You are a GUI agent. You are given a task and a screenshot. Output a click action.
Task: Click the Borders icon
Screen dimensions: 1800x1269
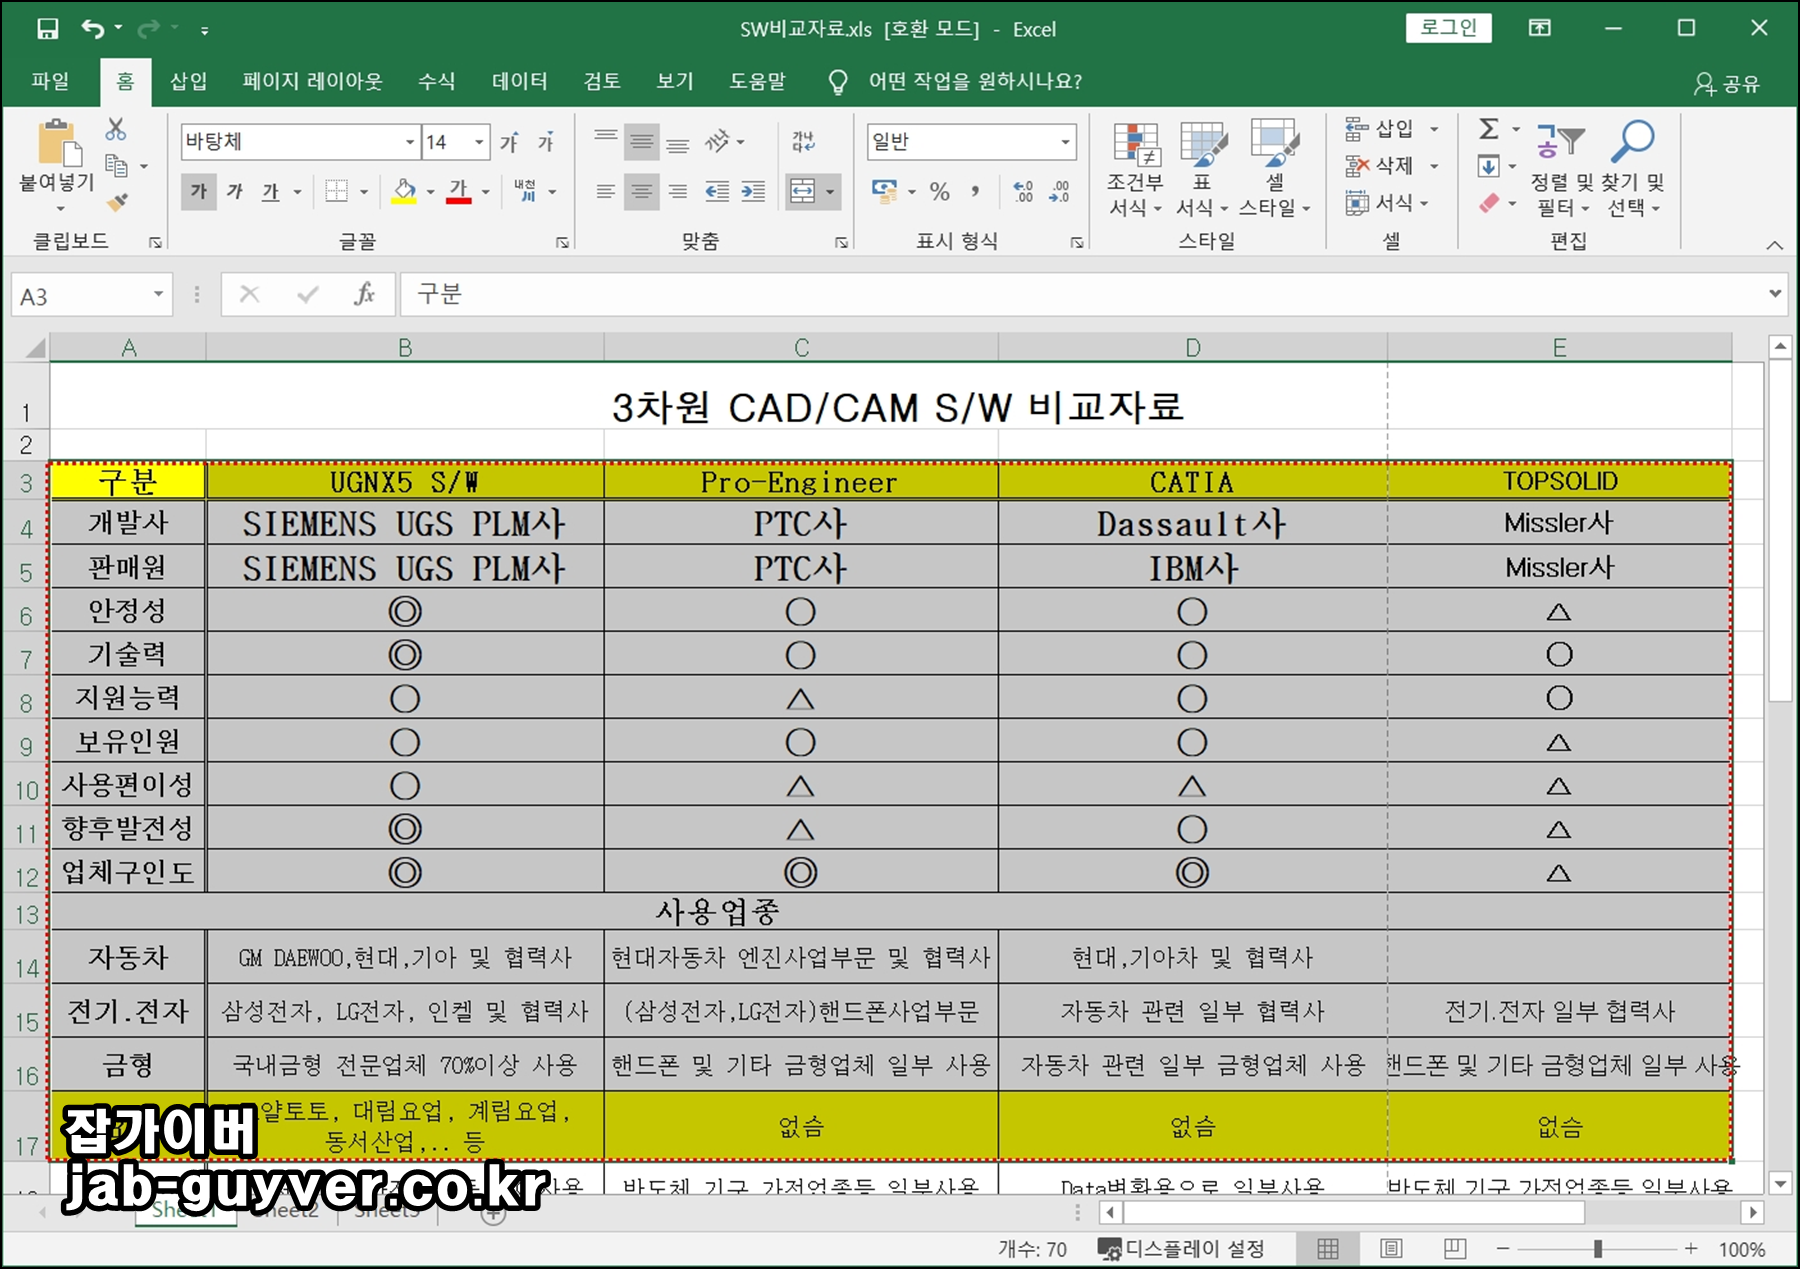tap(337, 191)
